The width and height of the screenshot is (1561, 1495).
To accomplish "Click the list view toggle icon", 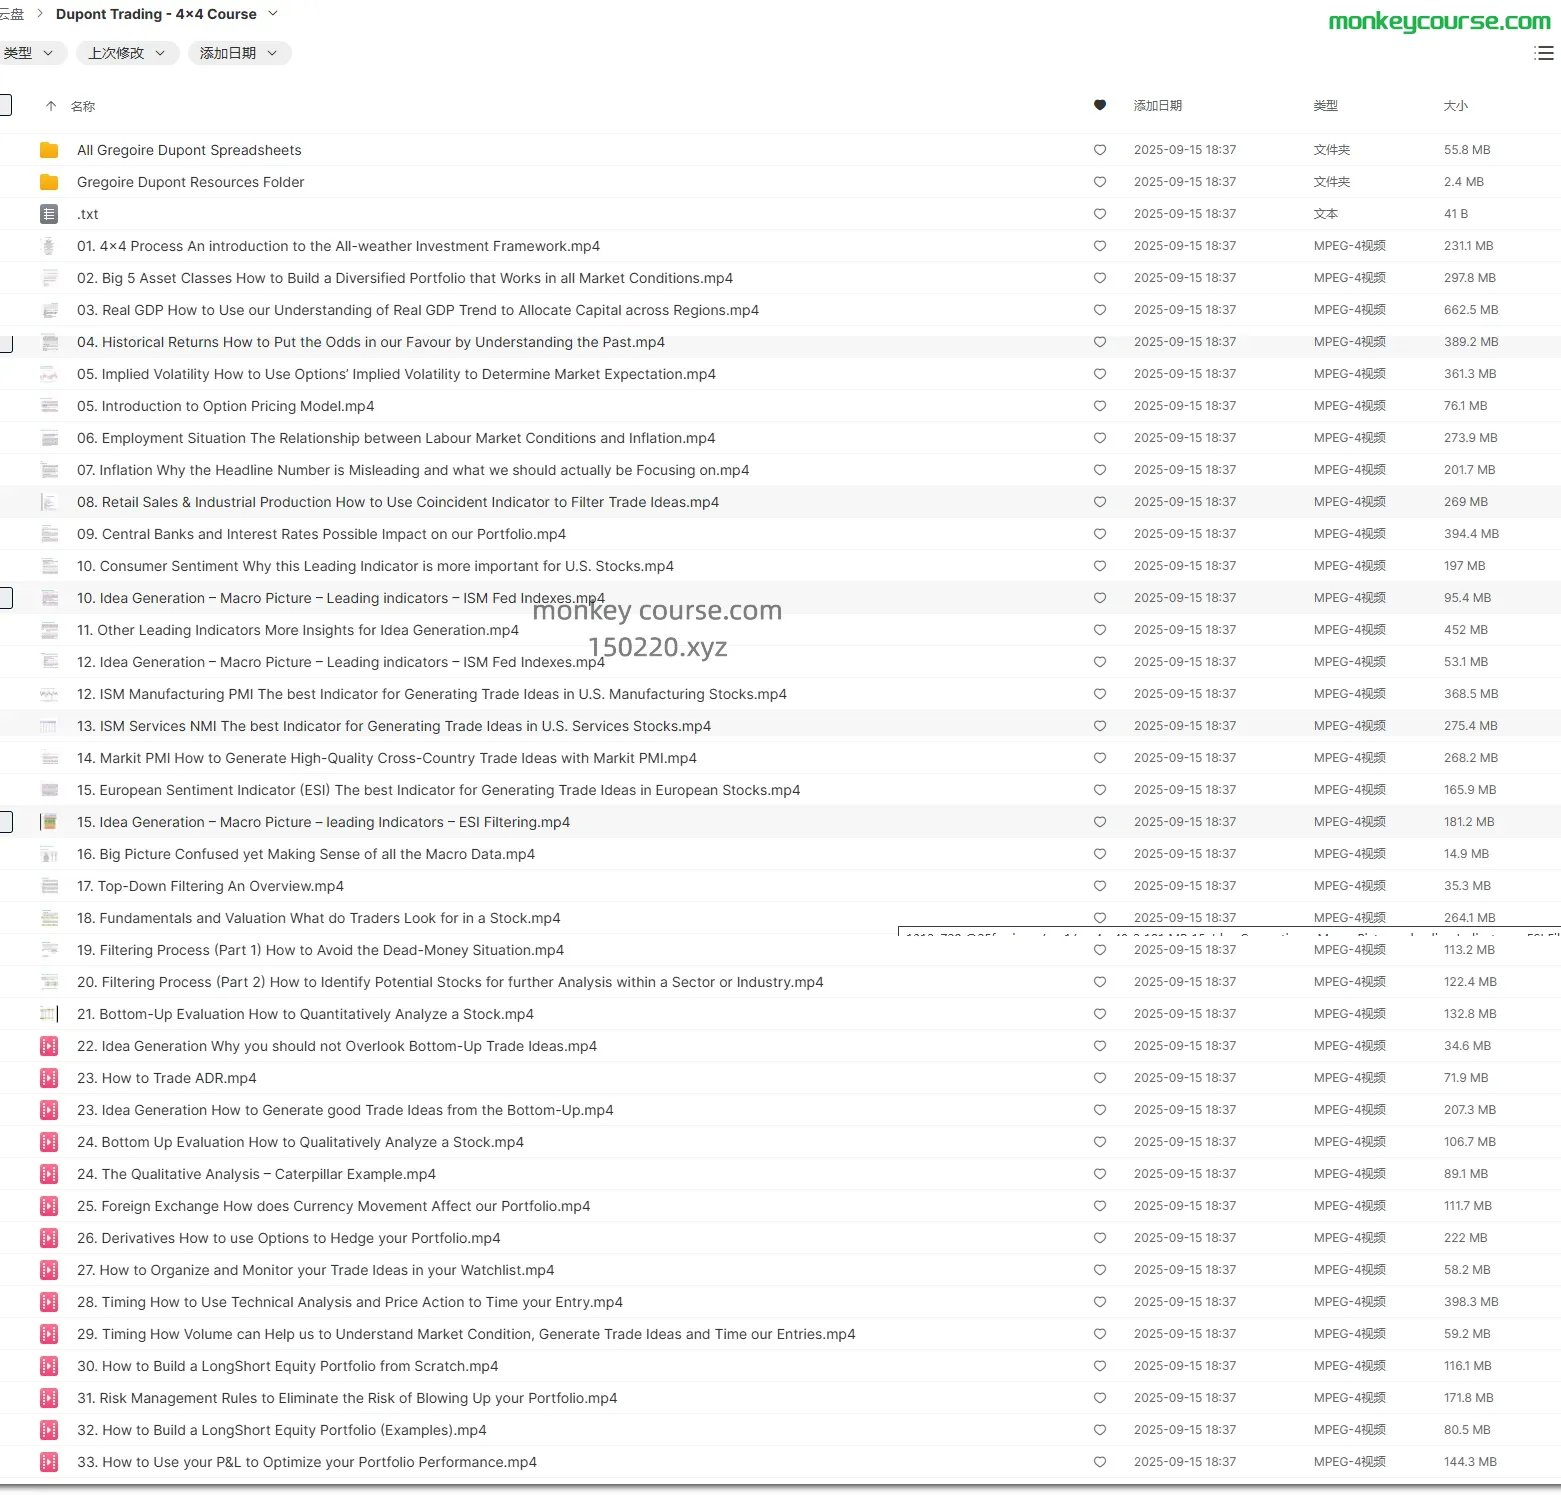I will pyautogui.click(x=1543, y=53).
